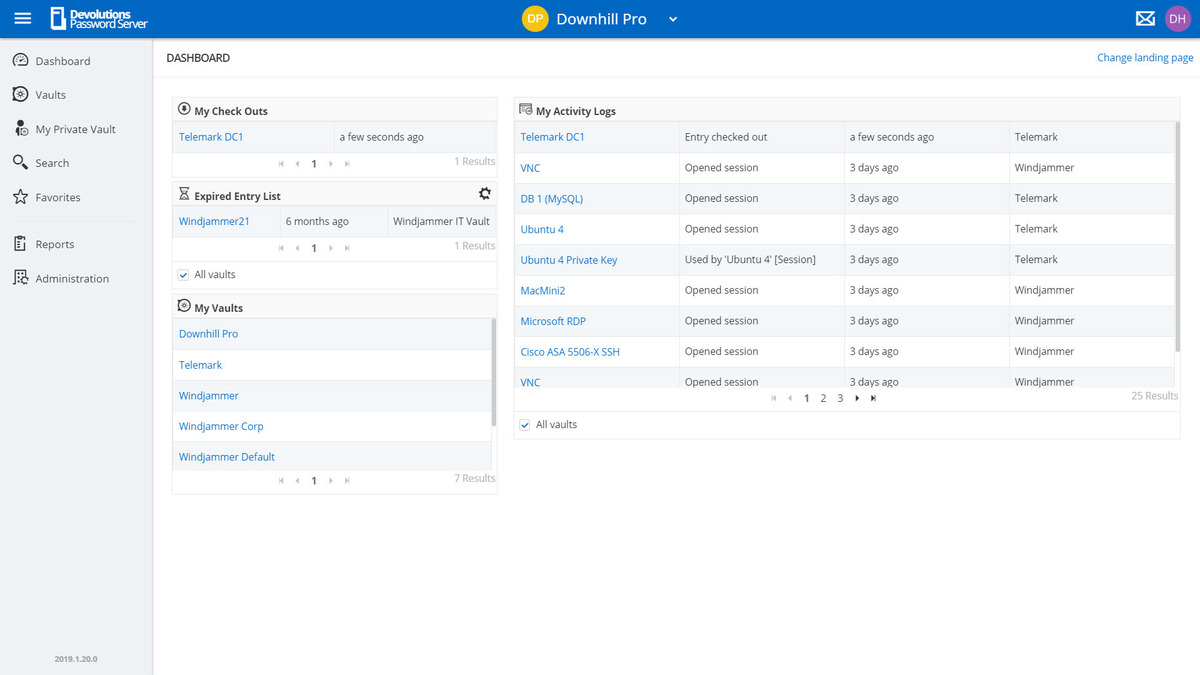Open Telemark DC1 in My Activity Logs
Image resolution: width=1200 pixels, height=675 pixels.
coord(553,137)
